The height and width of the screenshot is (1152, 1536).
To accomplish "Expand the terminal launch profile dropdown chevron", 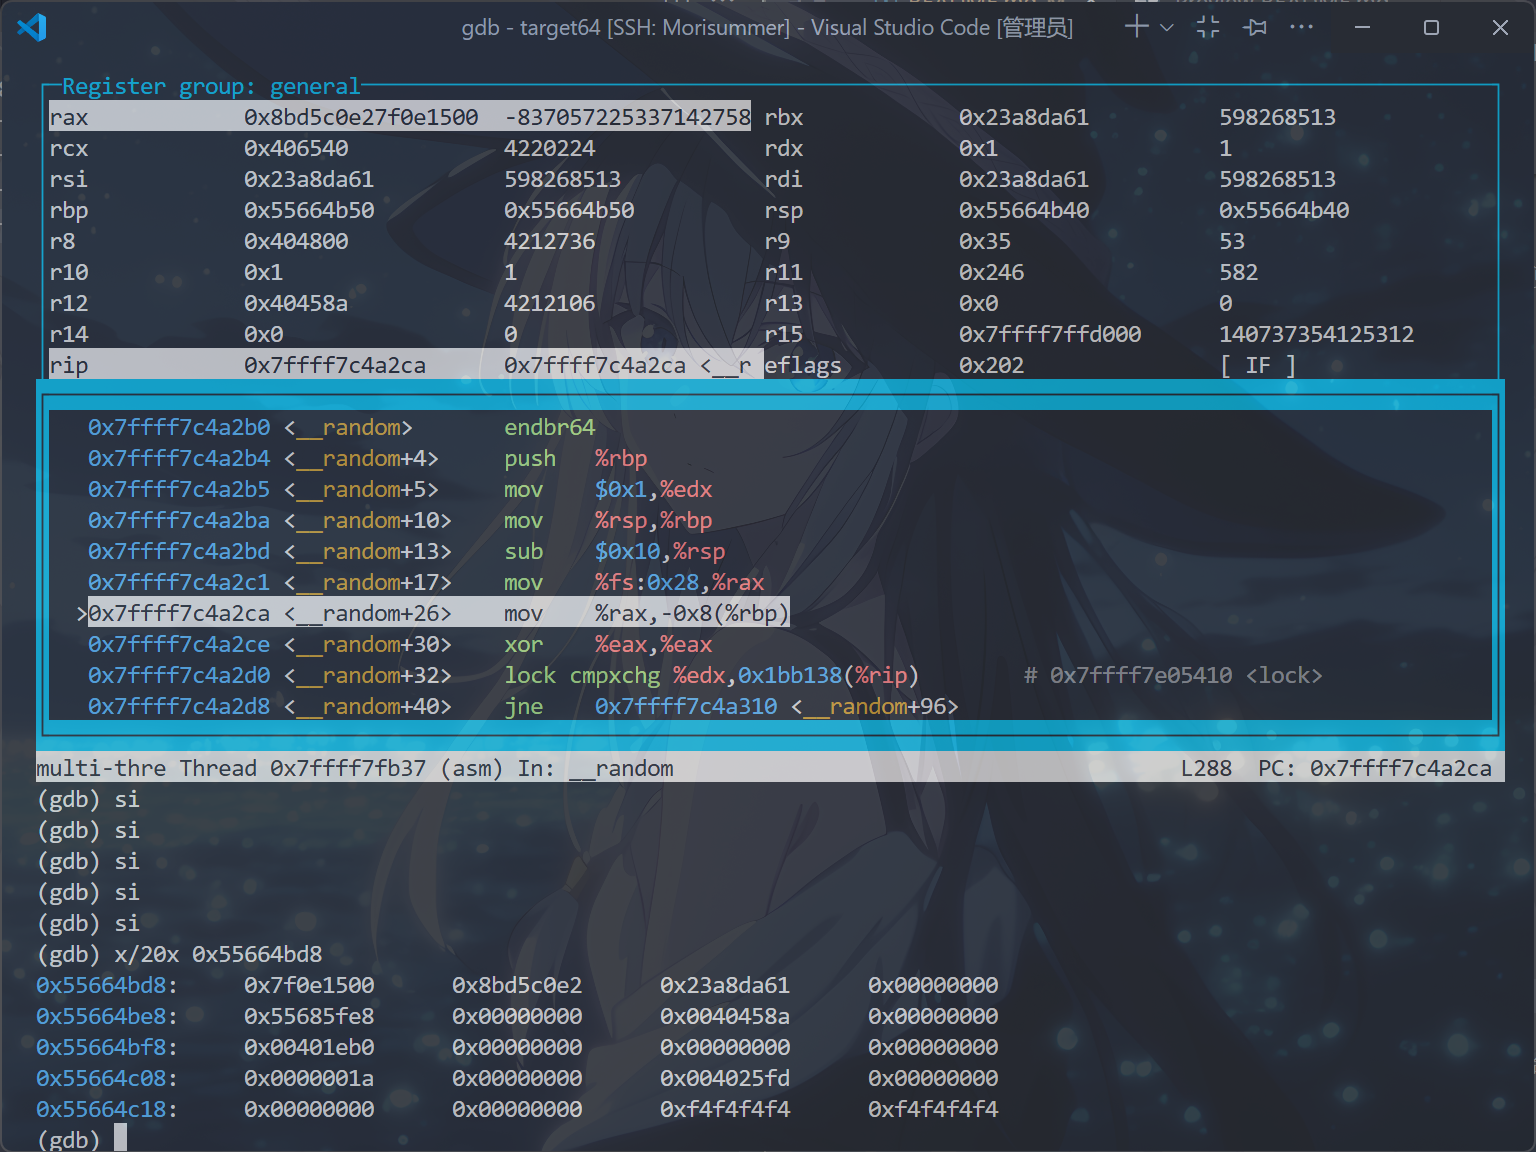I will 1166,28.
